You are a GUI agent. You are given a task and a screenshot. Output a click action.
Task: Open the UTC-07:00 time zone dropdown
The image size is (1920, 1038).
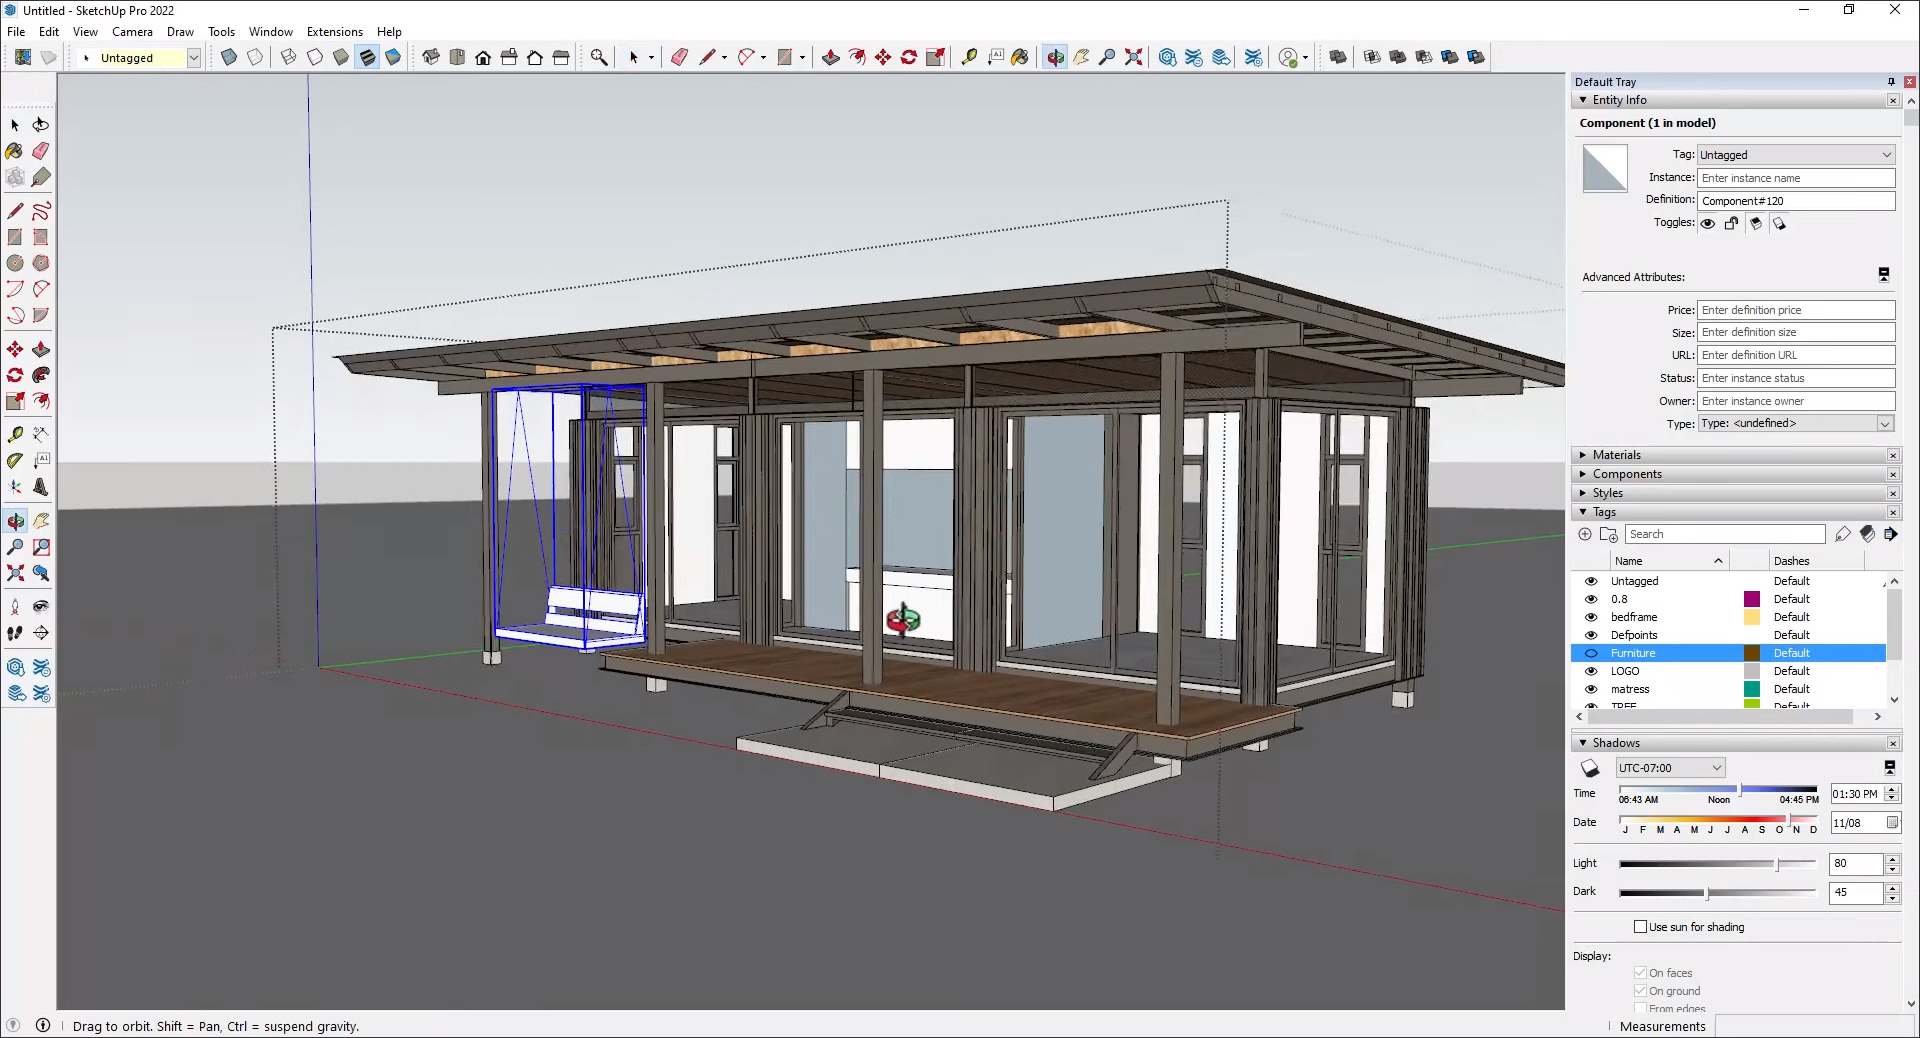[1671, 768]
